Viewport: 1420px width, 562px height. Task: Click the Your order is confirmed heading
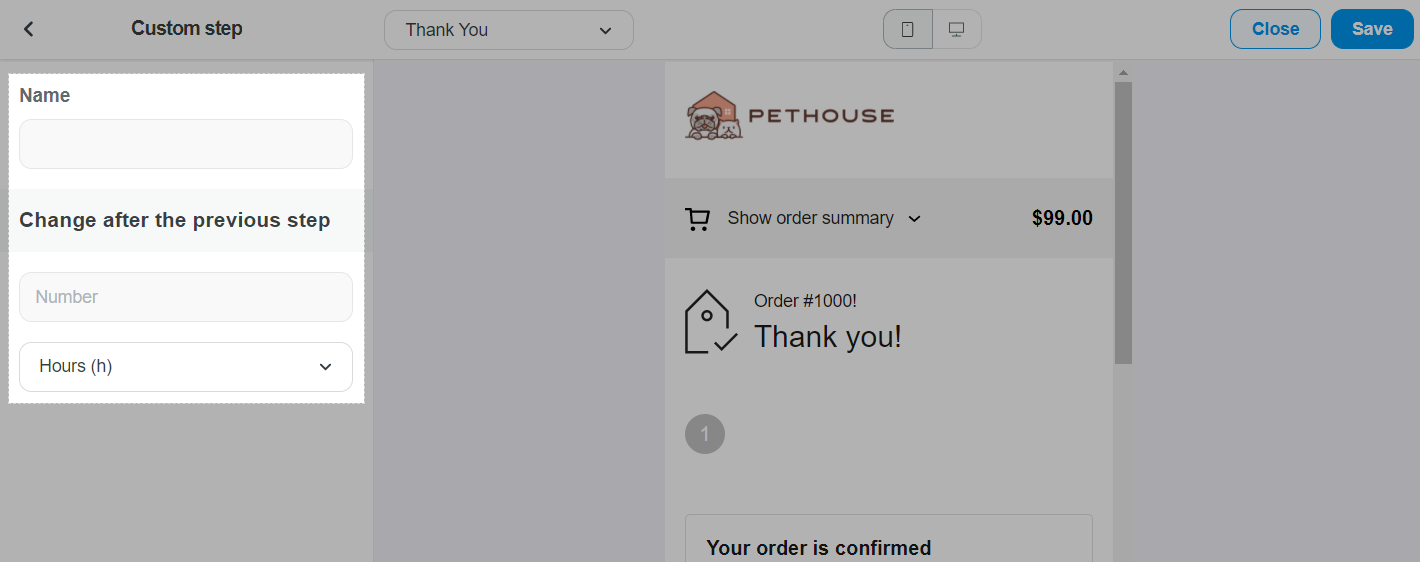818,548
